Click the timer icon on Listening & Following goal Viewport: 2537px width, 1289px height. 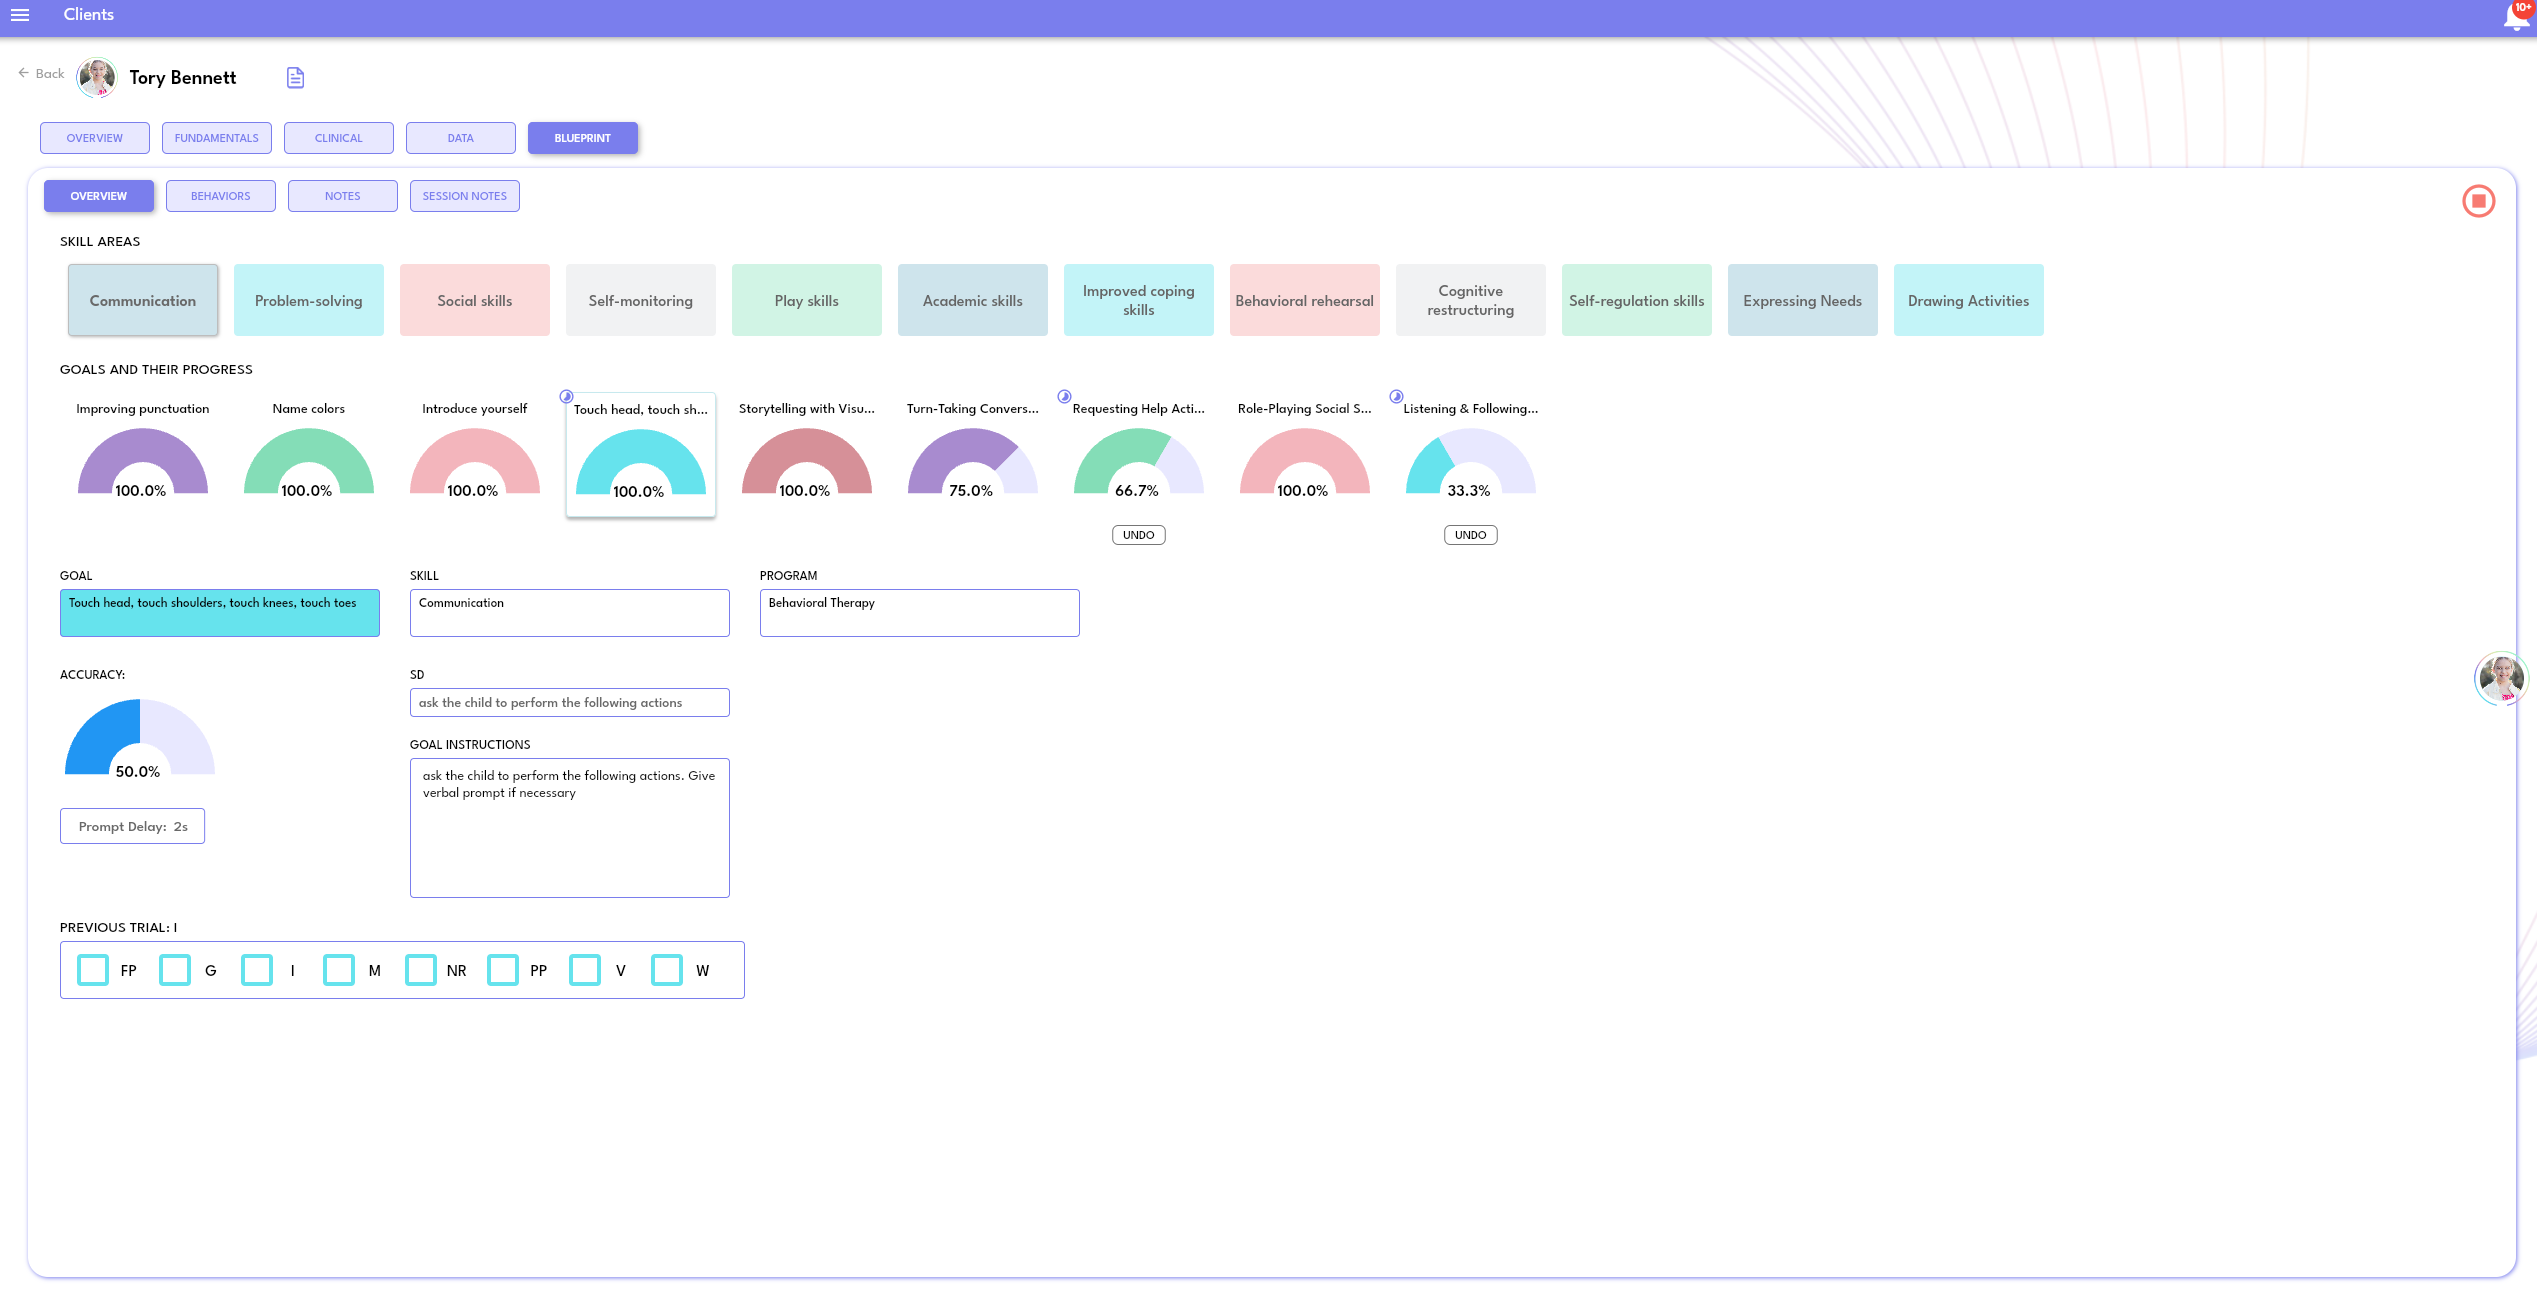pos(1396,396)
